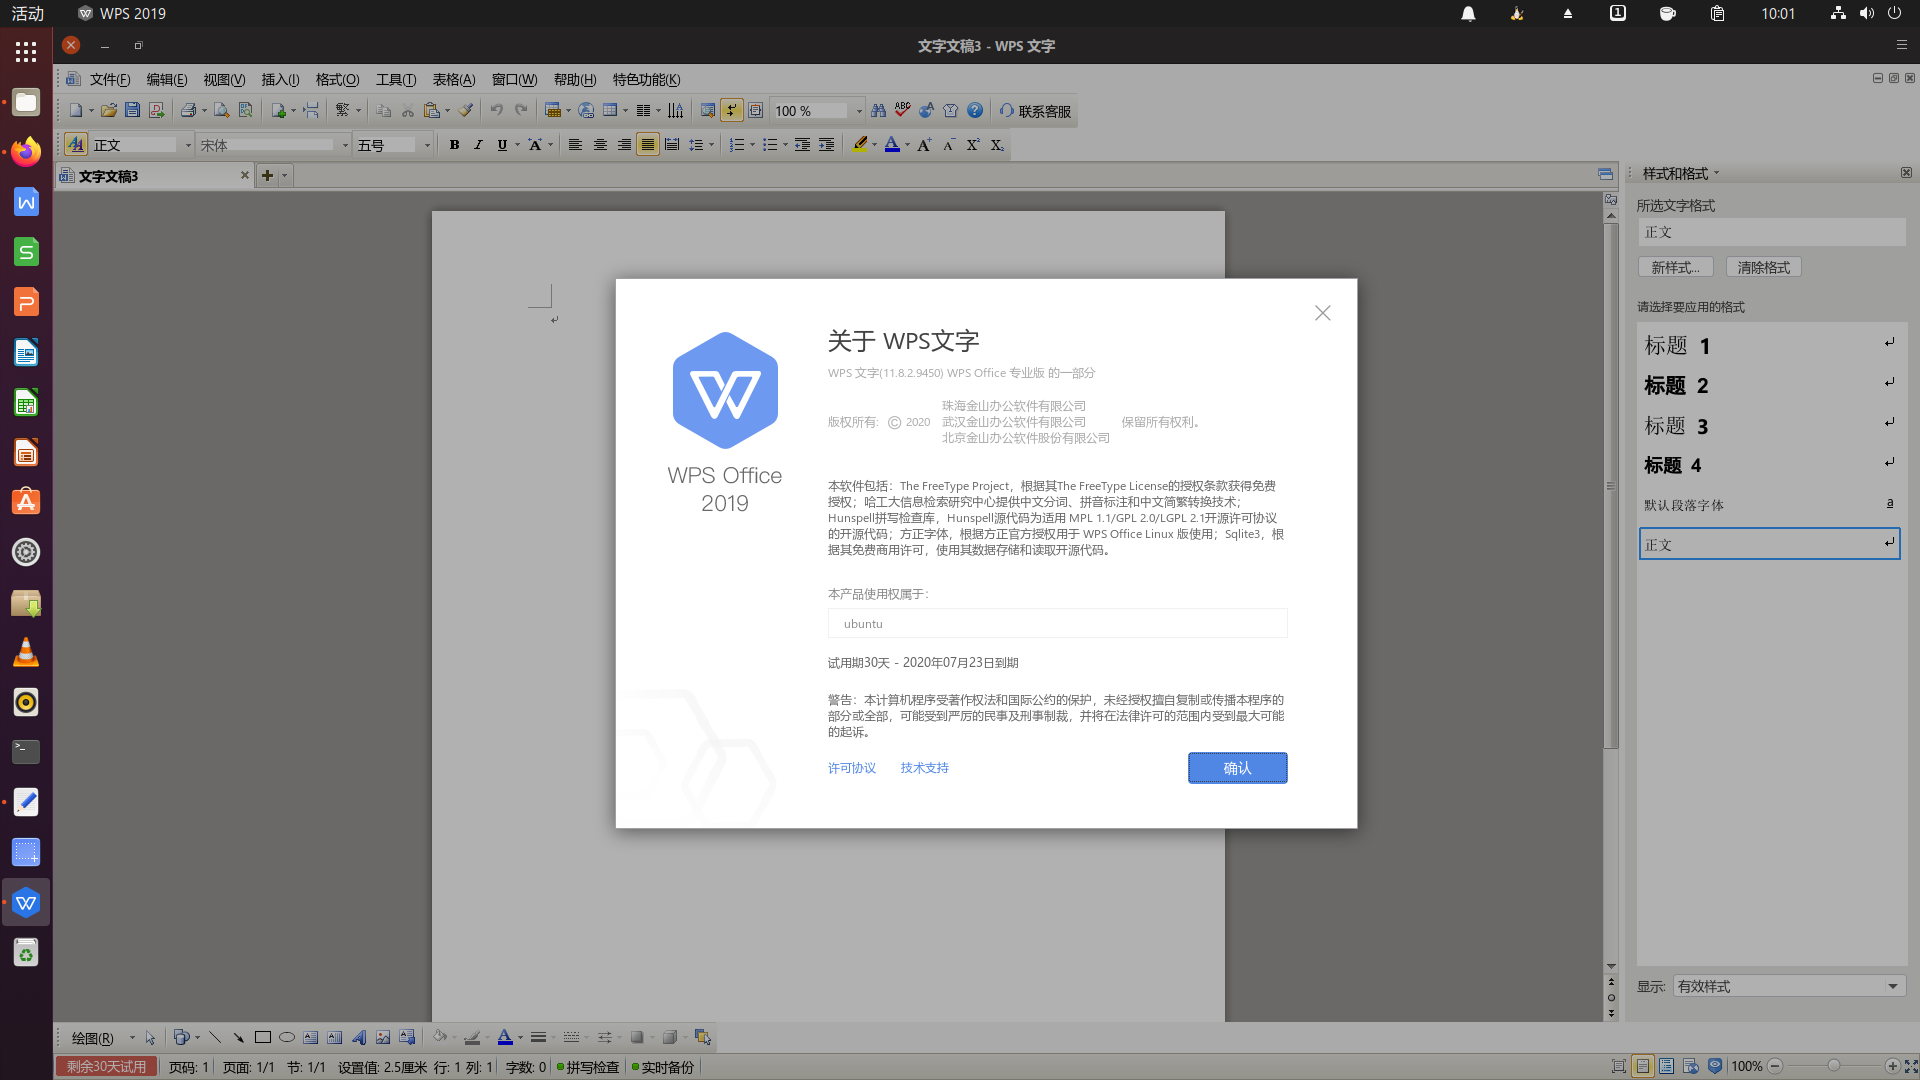The height and width of the screenshot is (1080, 1920).
Task: Click the ABC spell check icon
Action: tap(903, 111)
